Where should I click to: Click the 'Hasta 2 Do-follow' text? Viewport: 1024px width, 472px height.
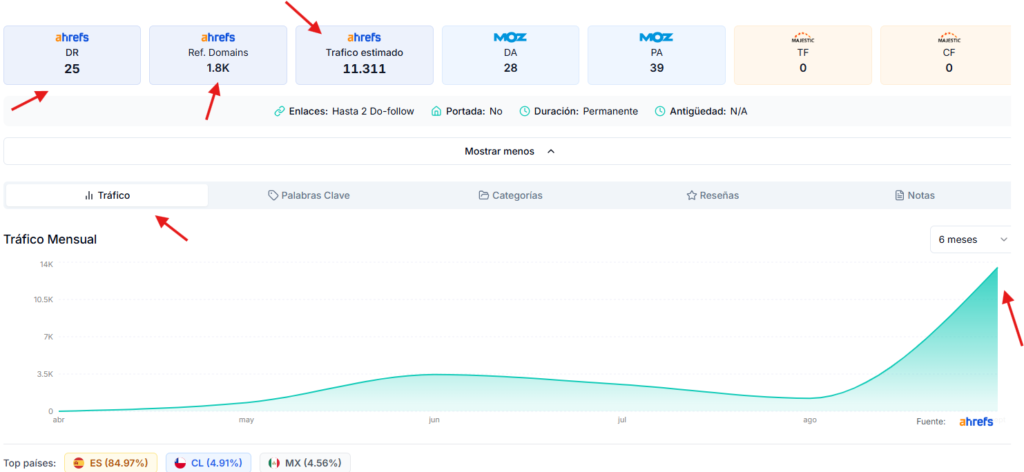point(373,112)
